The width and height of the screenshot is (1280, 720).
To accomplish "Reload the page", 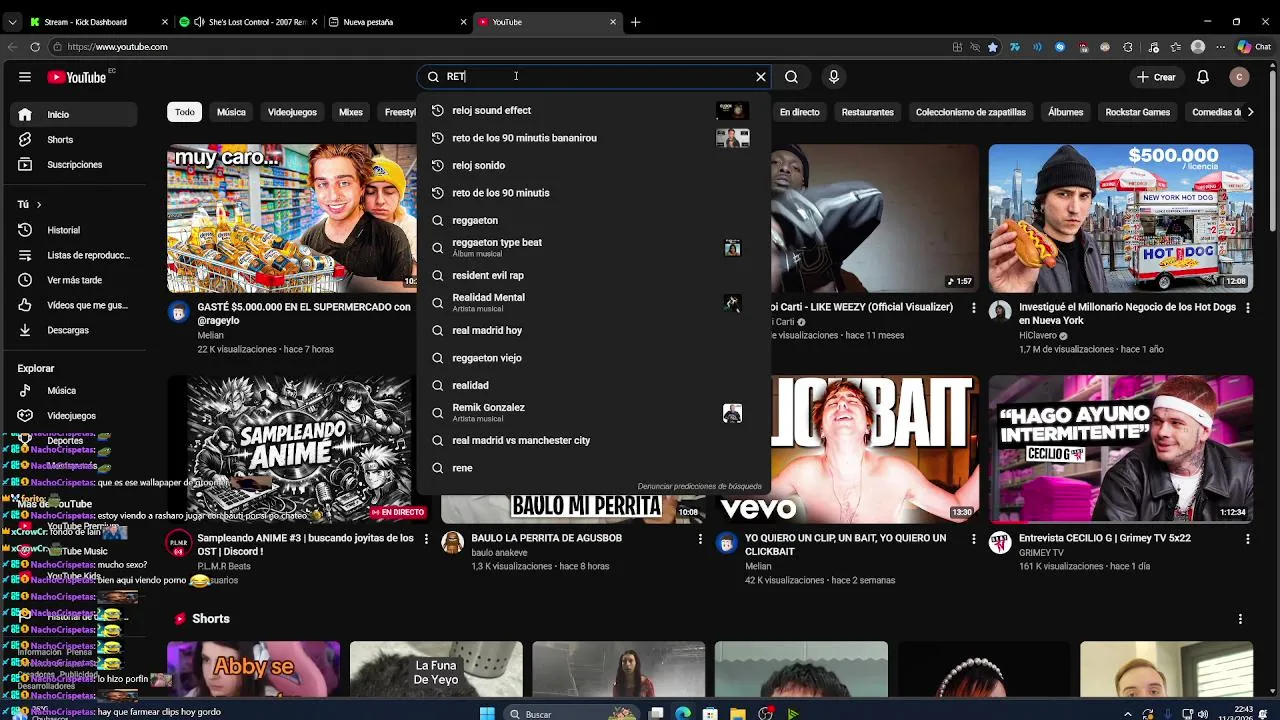I will [x=35, y=47].
